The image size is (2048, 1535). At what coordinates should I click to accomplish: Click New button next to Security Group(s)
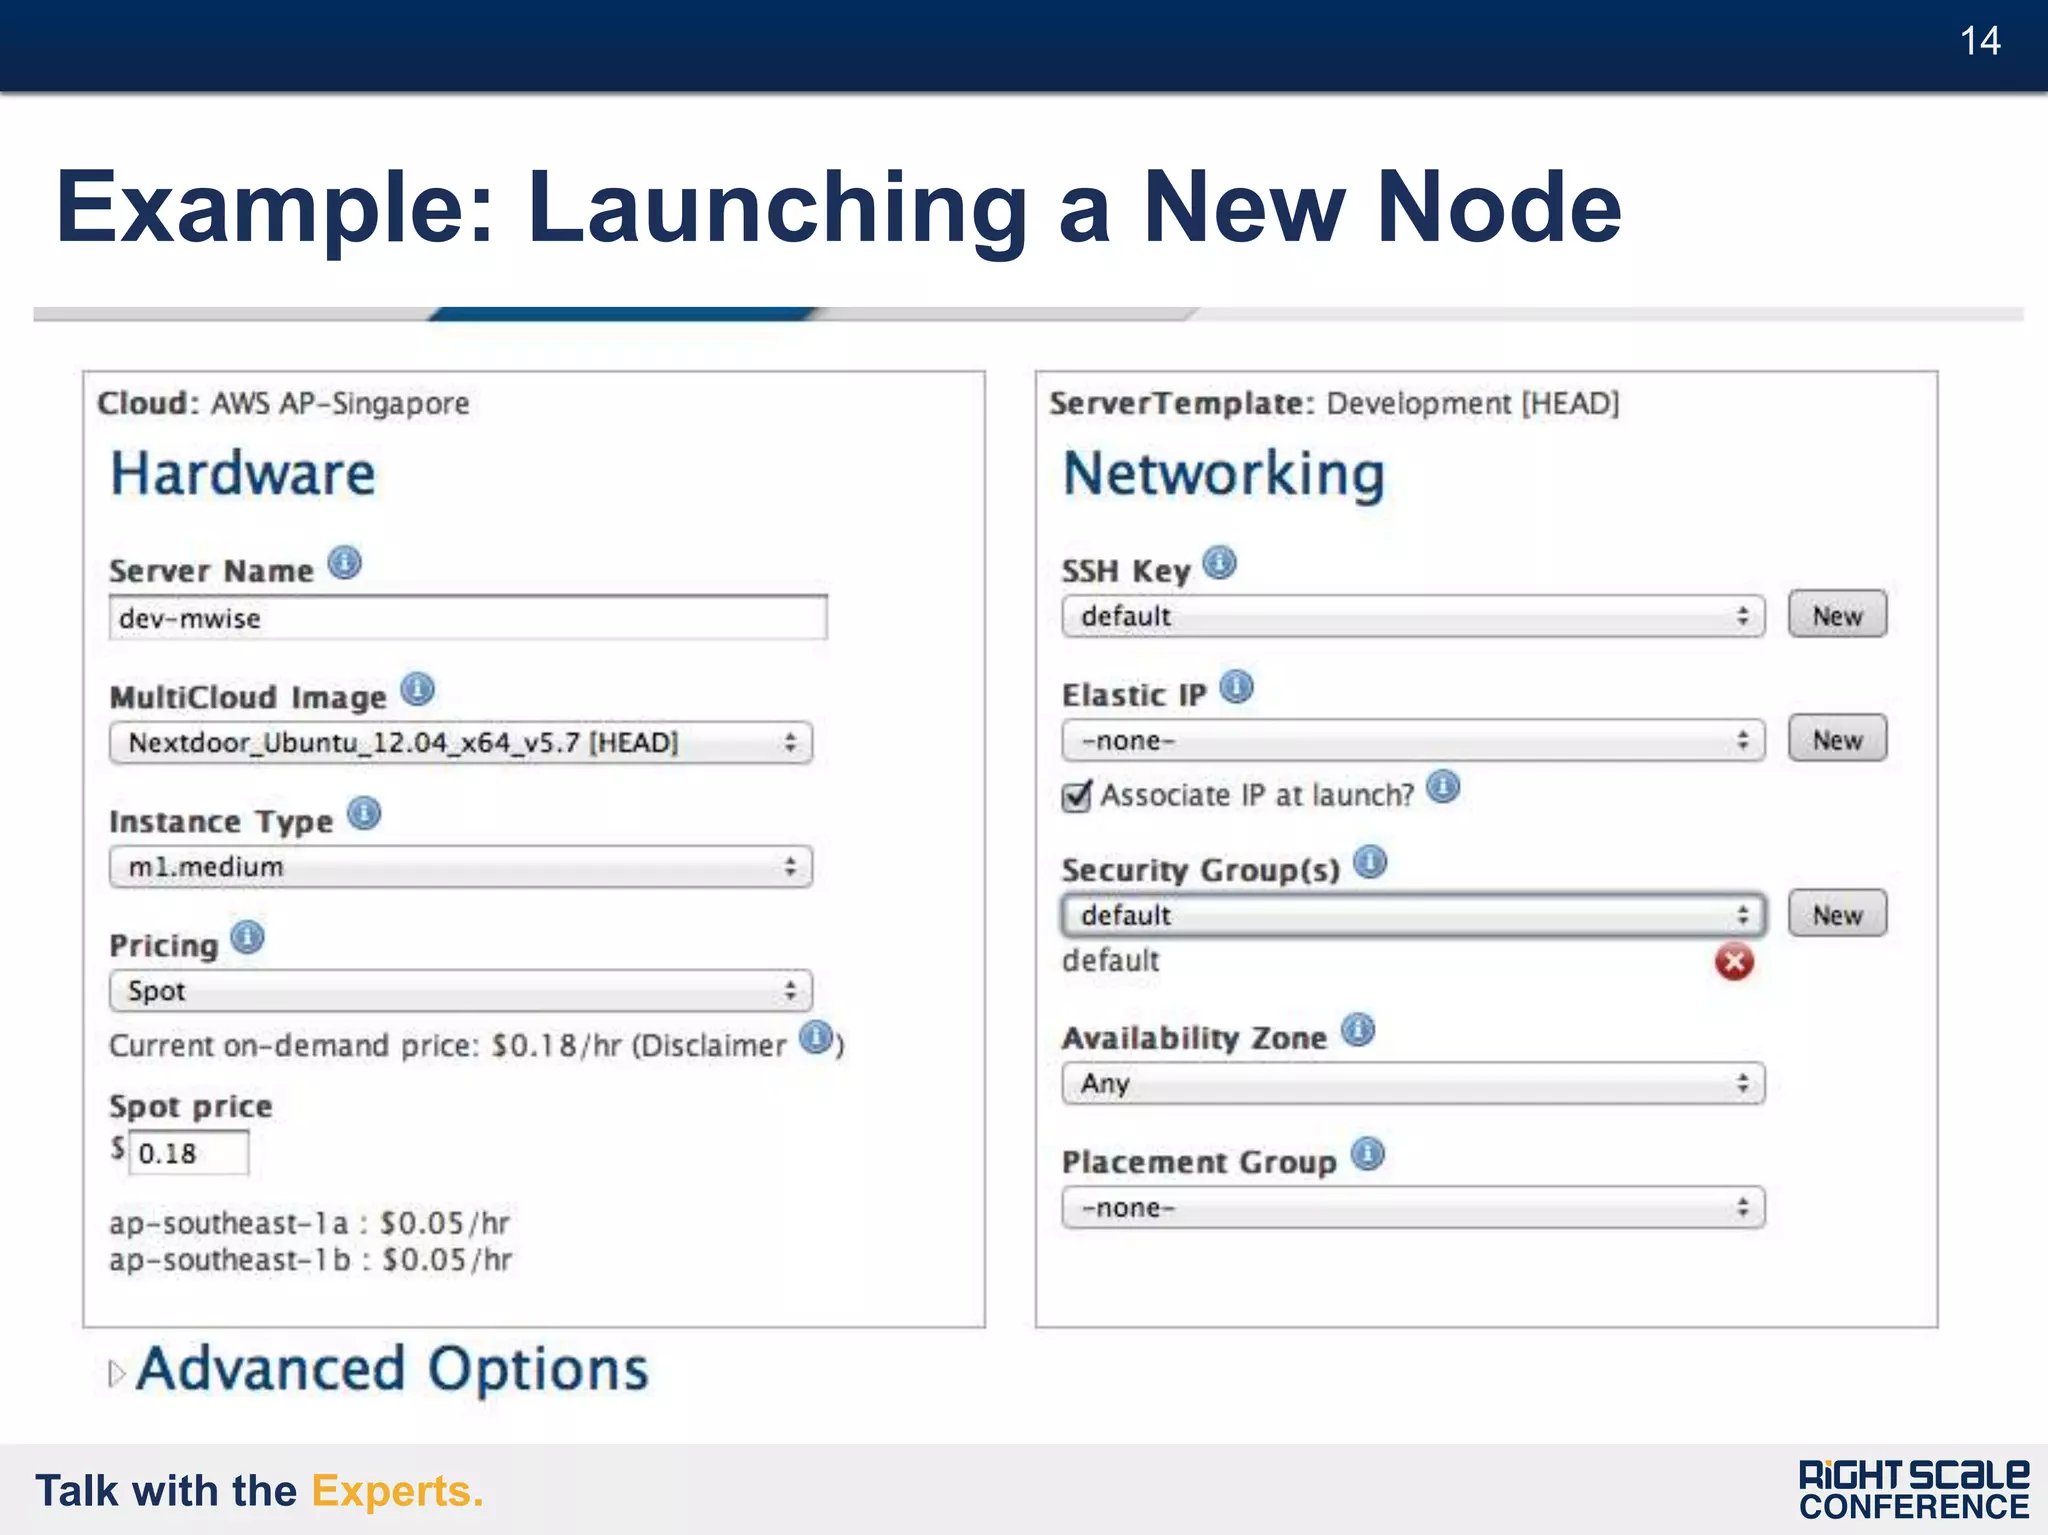point(1837,914)
